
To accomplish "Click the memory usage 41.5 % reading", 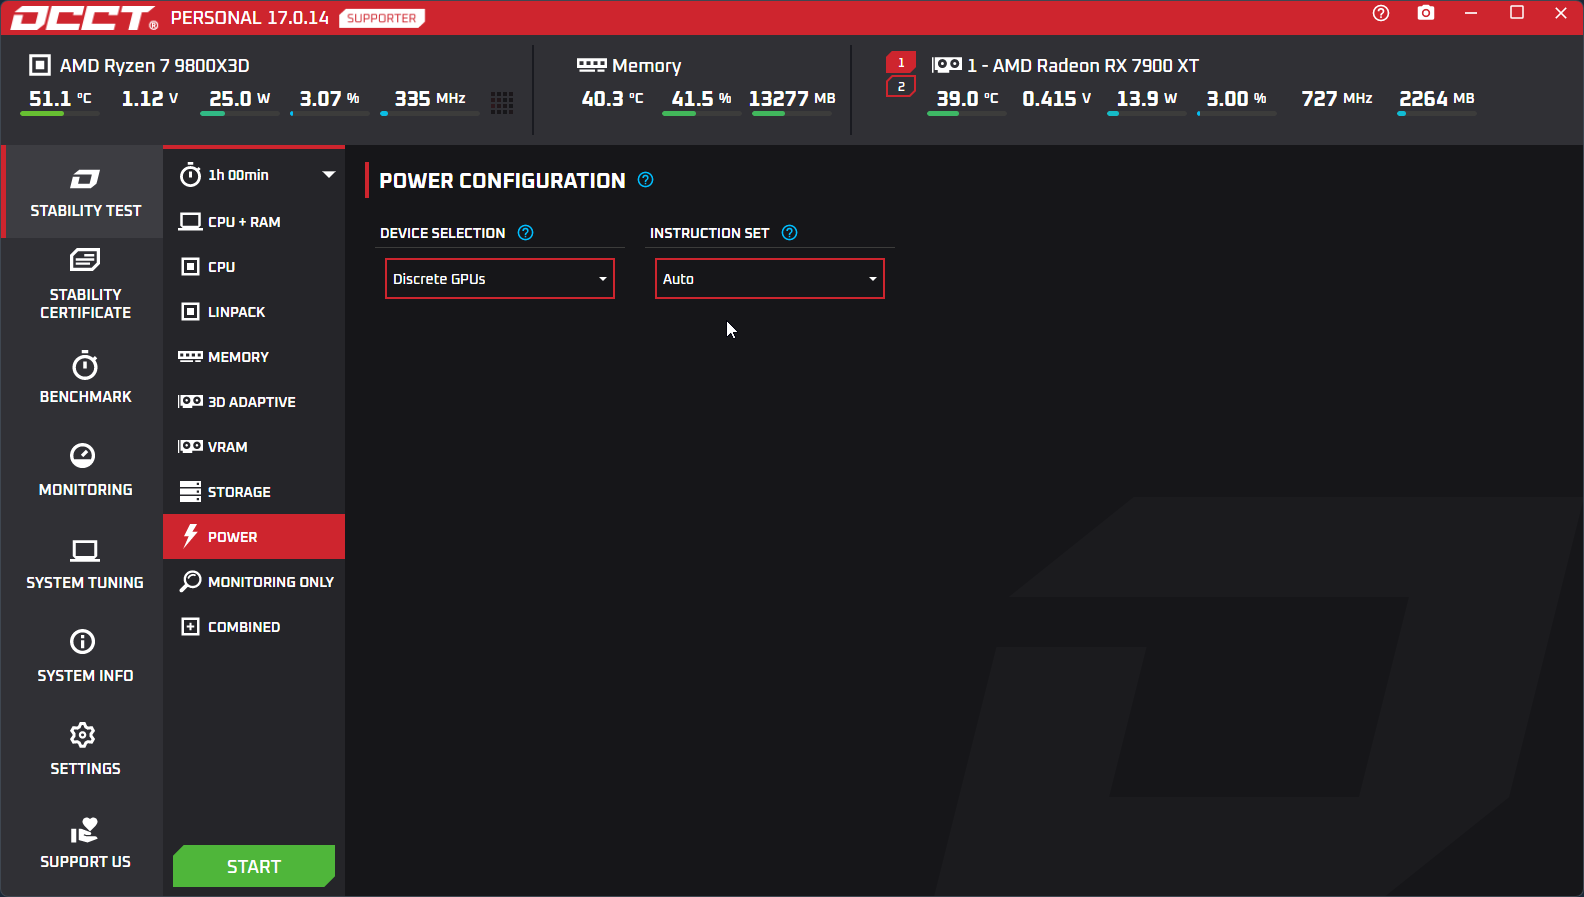I will point(702,99).
